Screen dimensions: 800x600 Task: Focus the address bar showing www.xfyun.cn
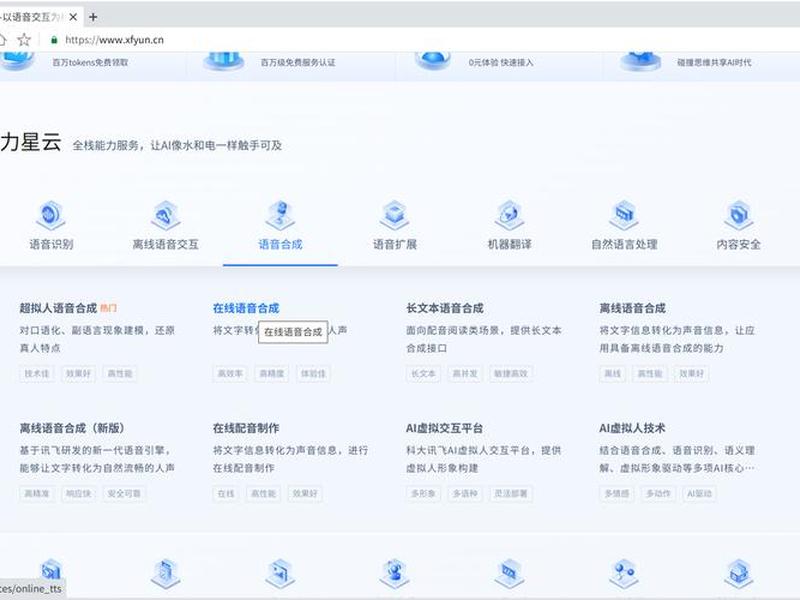coord(114,40)
